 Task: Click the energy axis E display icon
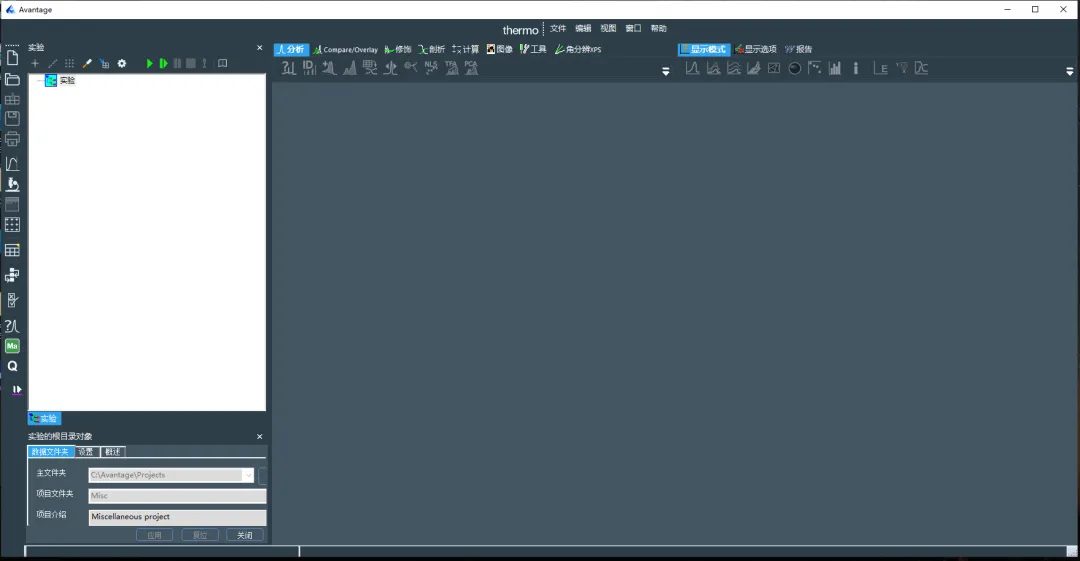tap(880, 68)
